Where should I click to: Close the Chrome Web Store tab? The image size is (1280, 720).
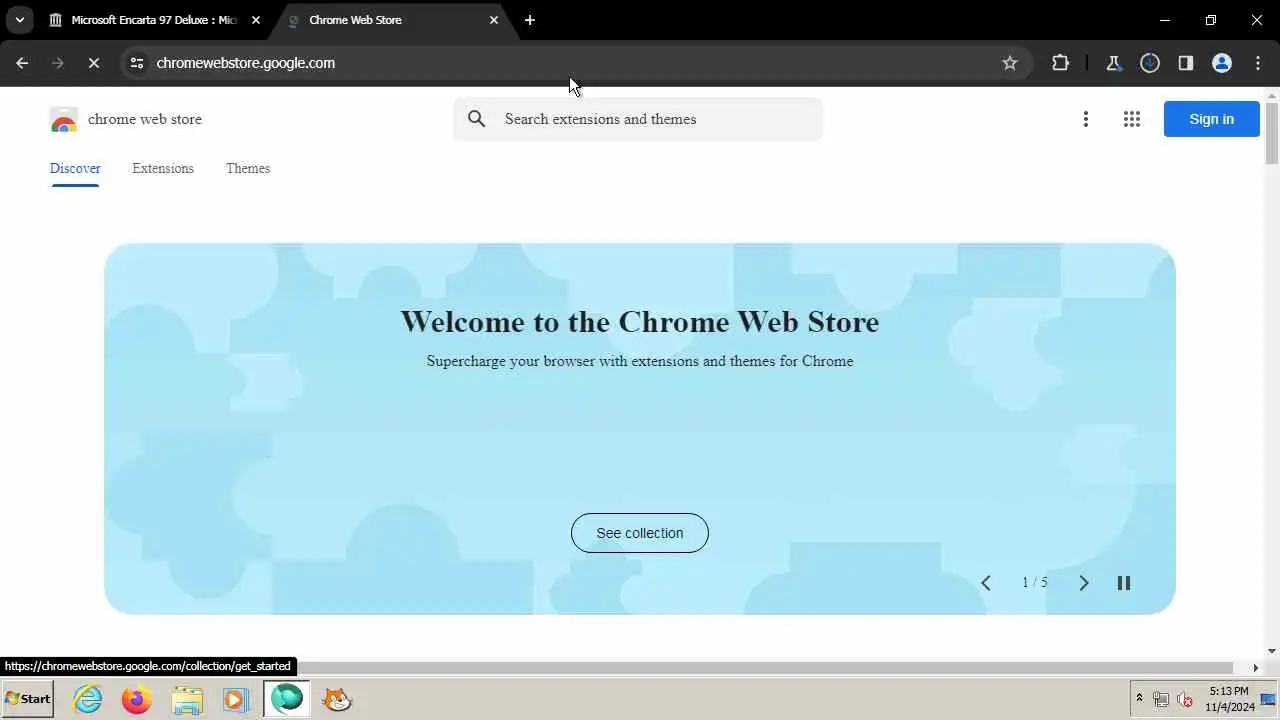click(494, 20)
